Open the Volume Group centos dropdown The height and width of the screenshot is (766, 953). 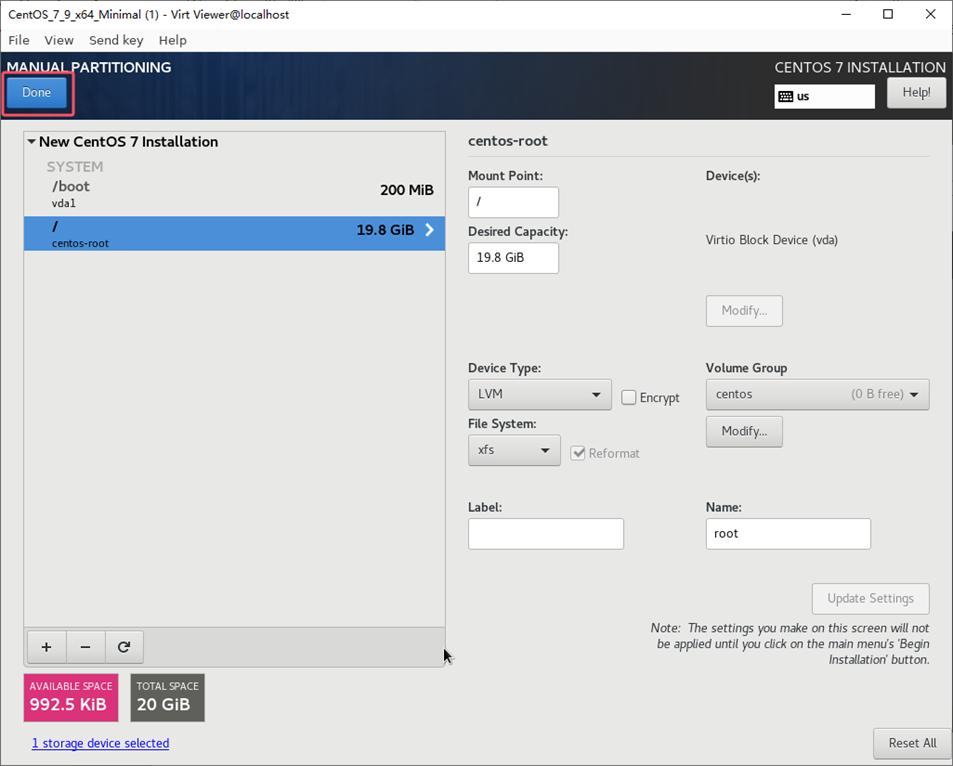coord(817,395)
